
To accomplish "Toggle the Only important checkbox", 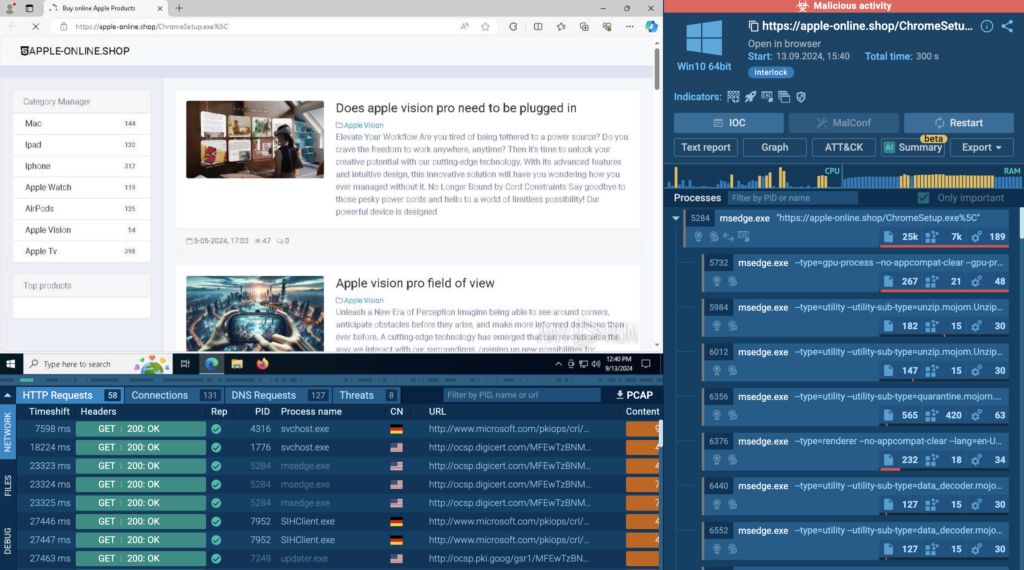I will point(923,198).
